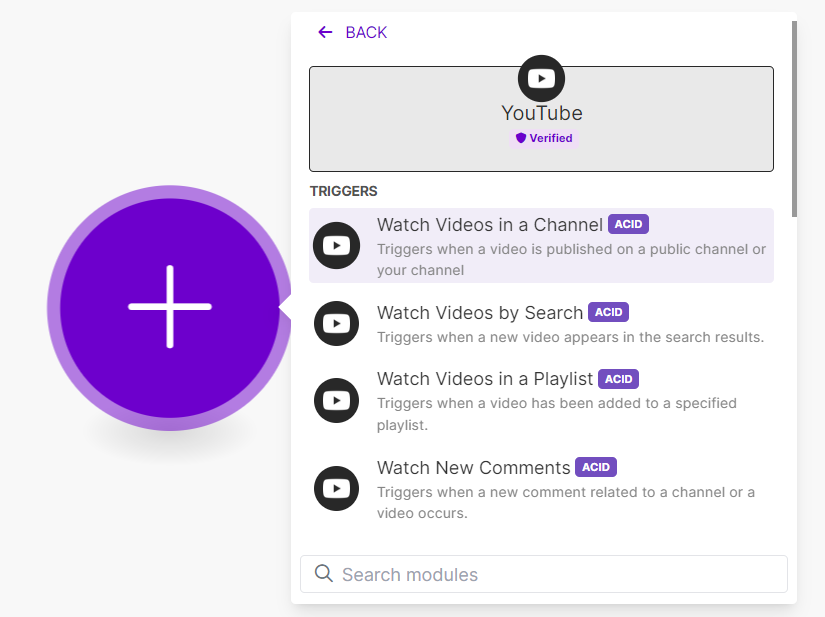The height and width of the screenshot is (617, 825).
Task: Click the YouTube logo in header
Action: (x=541, y=78)
